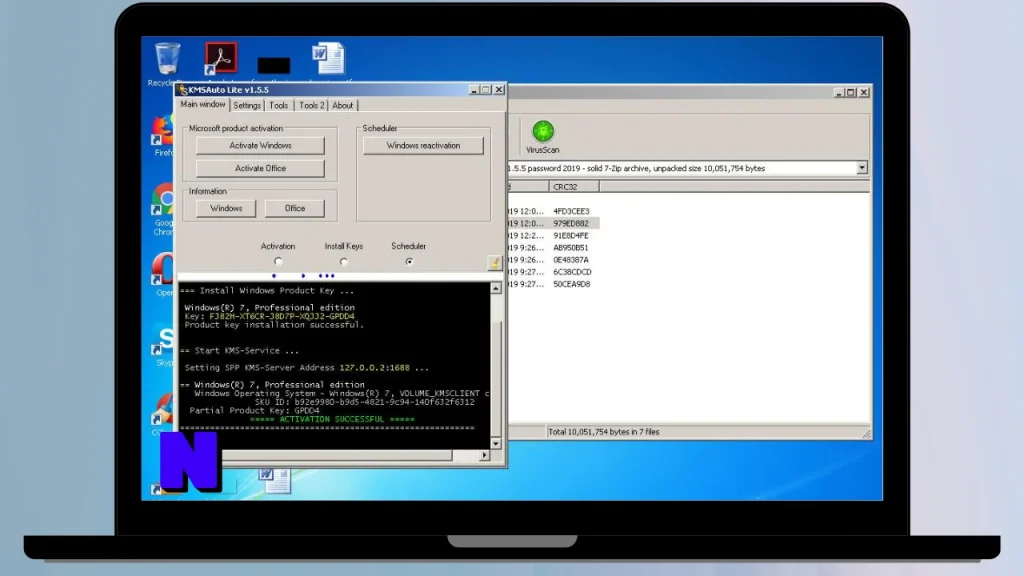Minimize the KMSAuto Lite window
Viewport: 1024px width, 576px height.
click(473, 90)
